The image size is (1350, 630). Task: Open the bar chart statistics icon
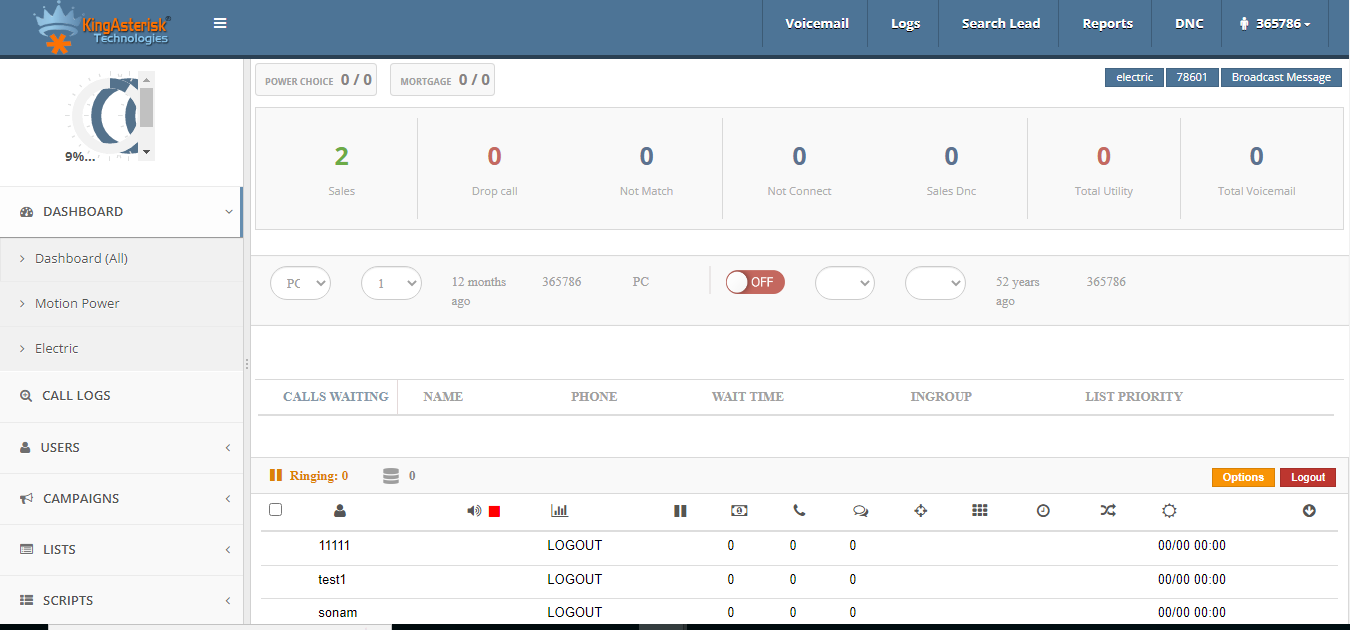(559, 510)
